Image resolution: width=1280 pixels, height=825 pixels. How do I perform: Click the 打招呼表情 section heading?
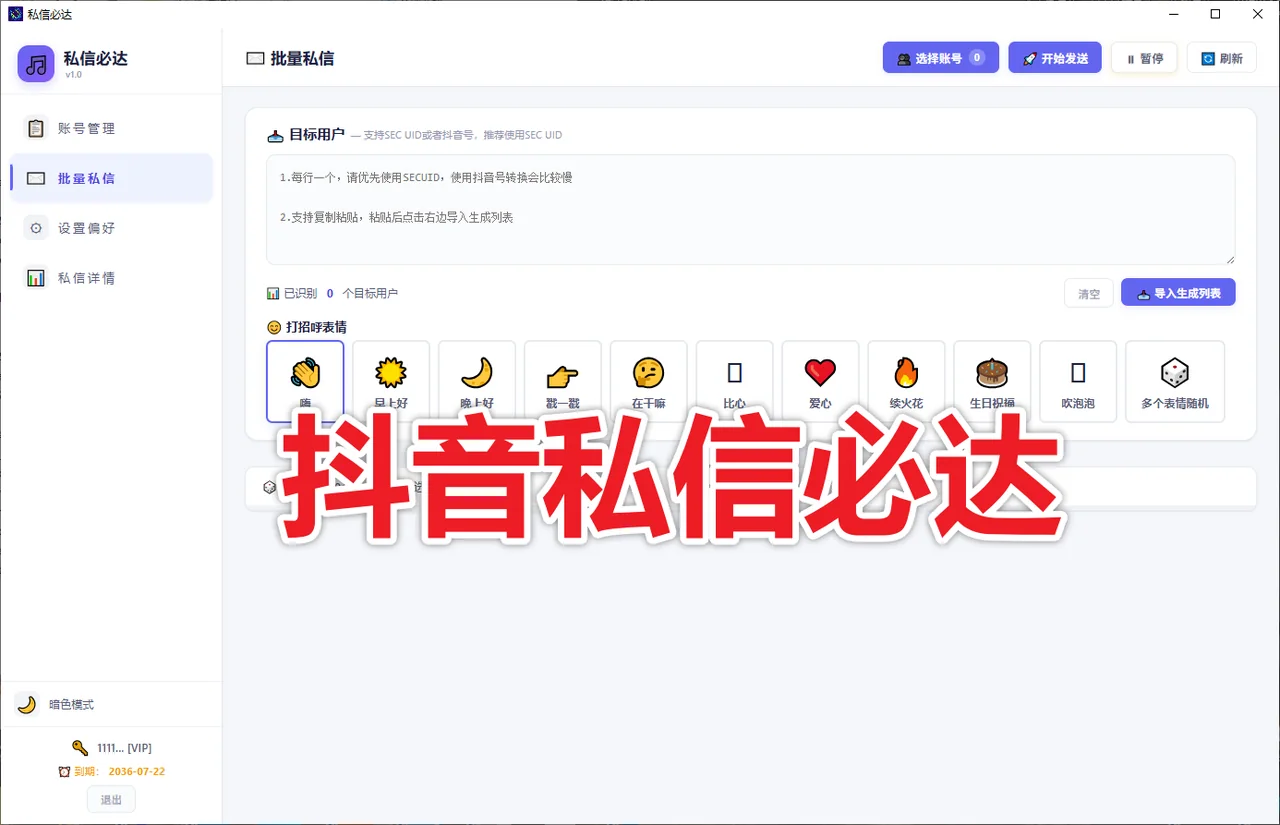[307, 327]
